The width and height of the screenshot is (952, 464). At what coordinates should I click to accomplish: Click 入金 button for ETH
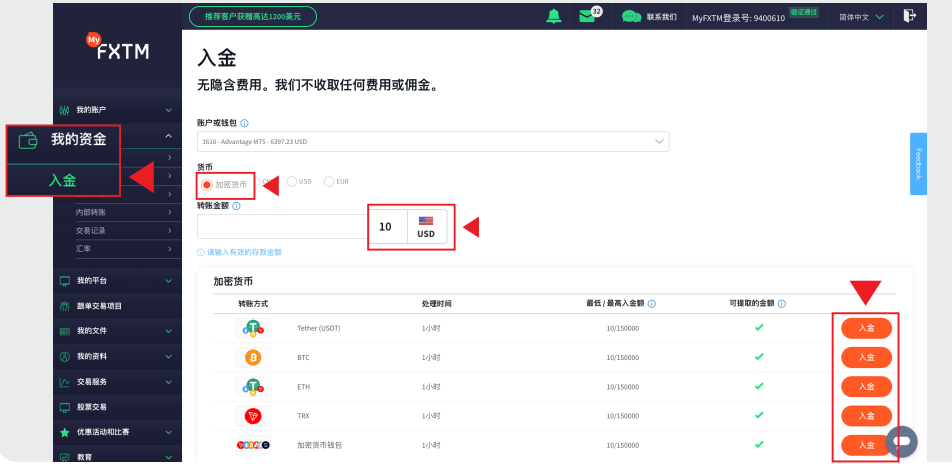coord(866,386)
